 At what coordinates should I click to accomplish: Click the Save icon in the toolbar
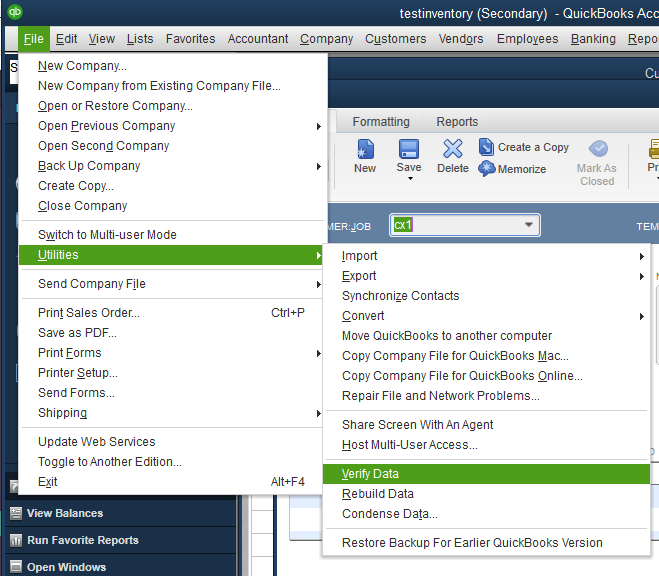(x=409, y=149)
